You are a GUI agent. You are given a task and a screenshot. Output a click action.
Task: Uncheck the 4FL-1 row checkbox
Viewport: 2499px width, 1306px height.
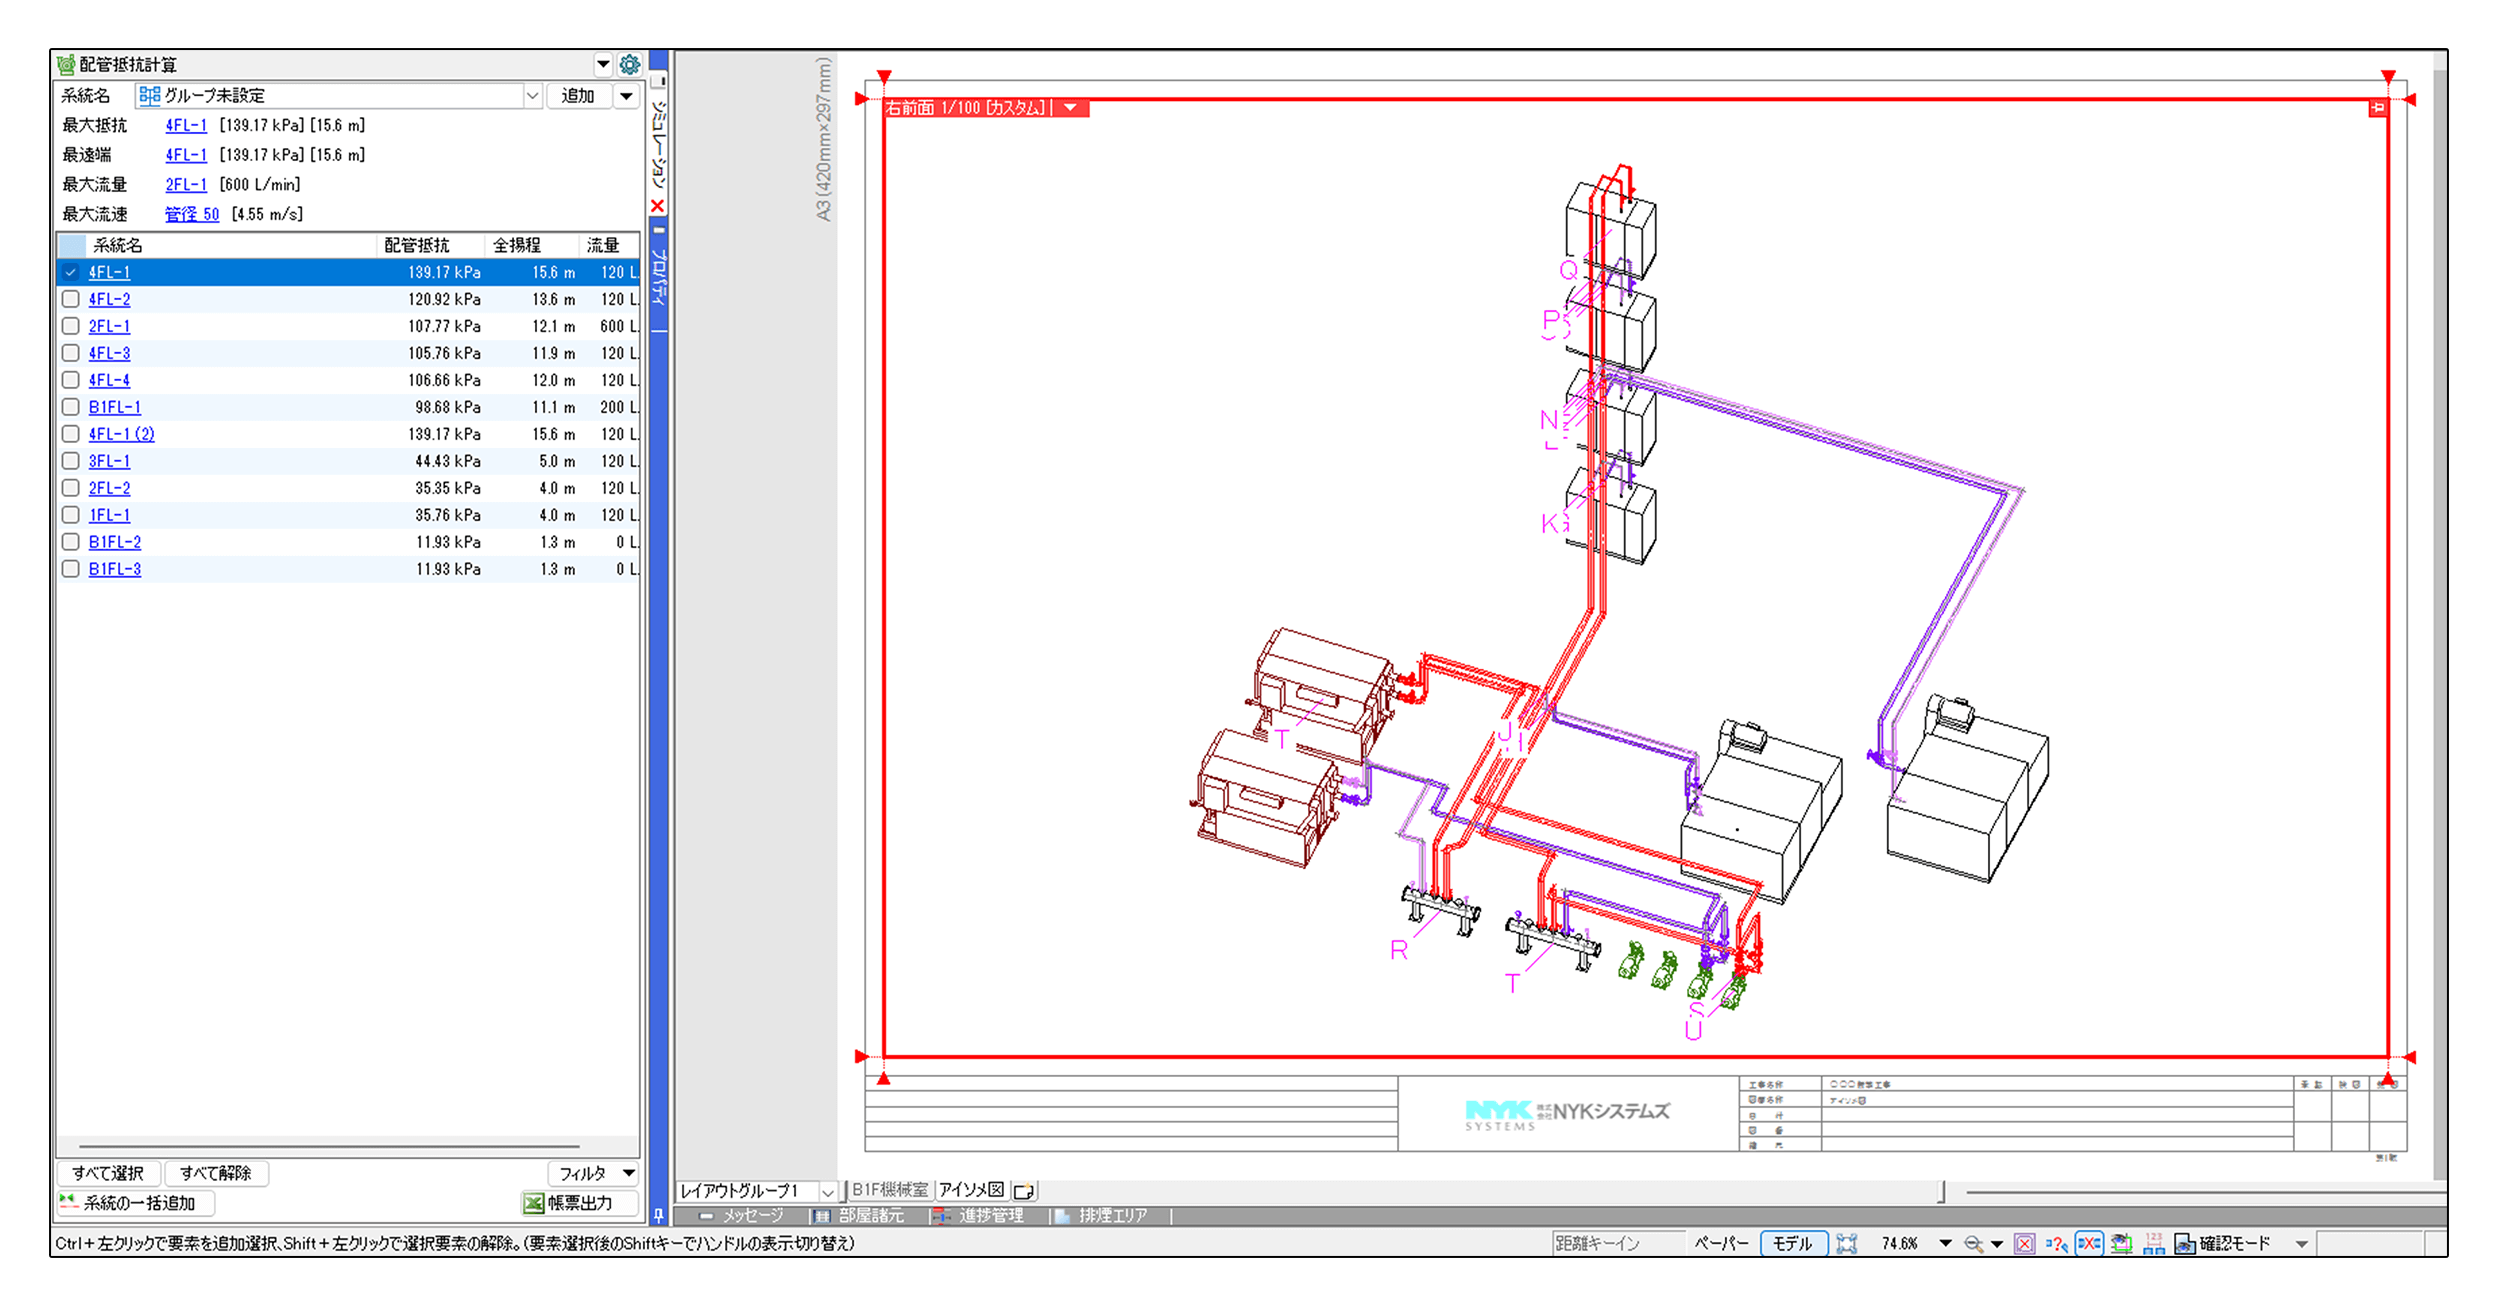pos(71,272)
